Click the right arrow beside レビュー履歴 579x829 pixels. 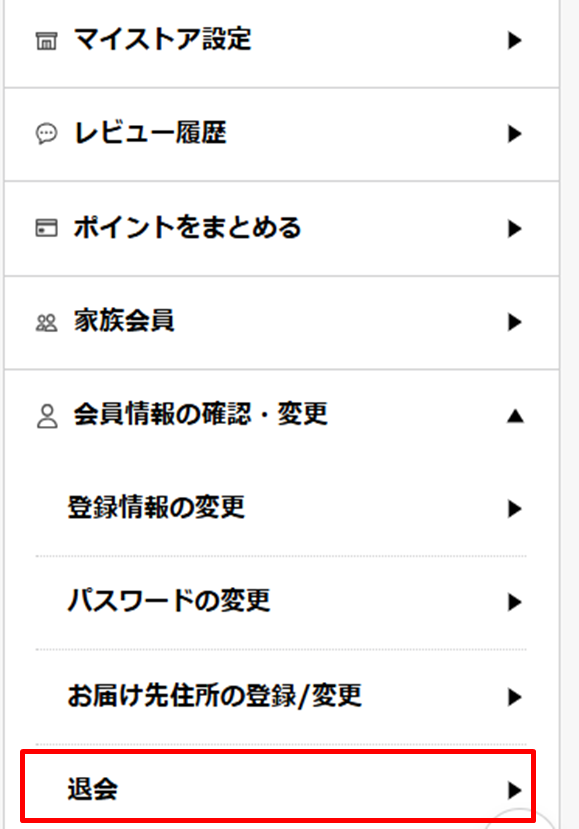[x=514, y=134]
